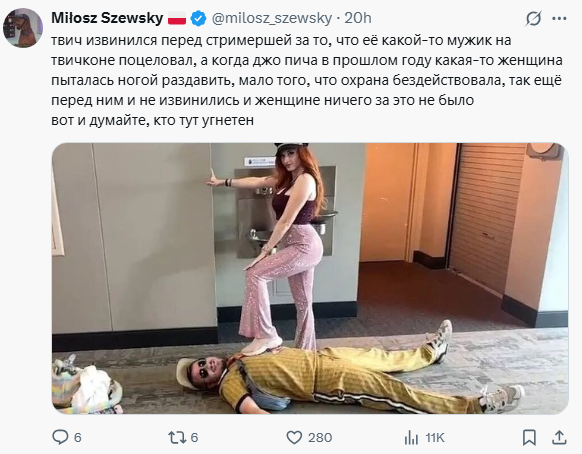View post analytics bar-chart icon

coord(411,438)
